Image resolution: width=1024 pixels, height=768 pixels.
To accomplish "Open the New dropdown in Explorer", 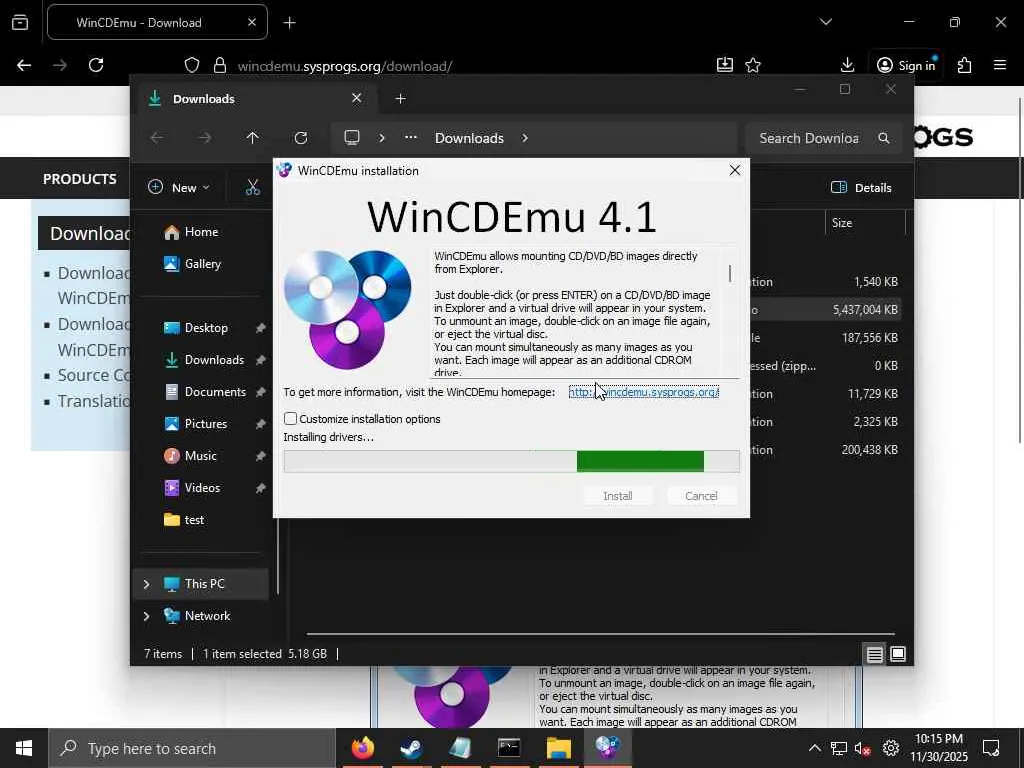I will coord(179,187).
